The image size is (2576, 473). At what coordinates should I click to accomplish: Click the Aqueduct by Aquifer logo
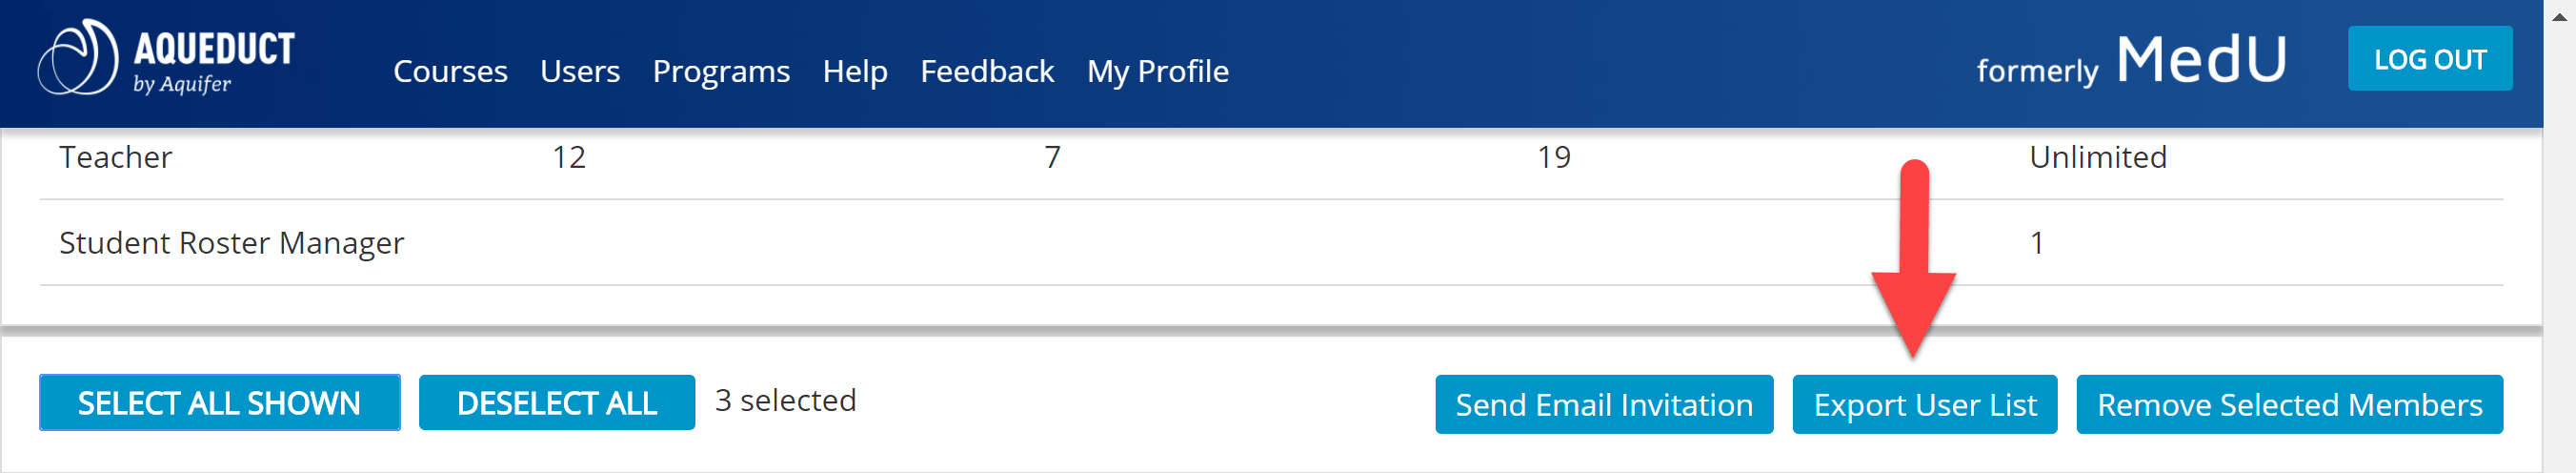click(x=166, y=58)
